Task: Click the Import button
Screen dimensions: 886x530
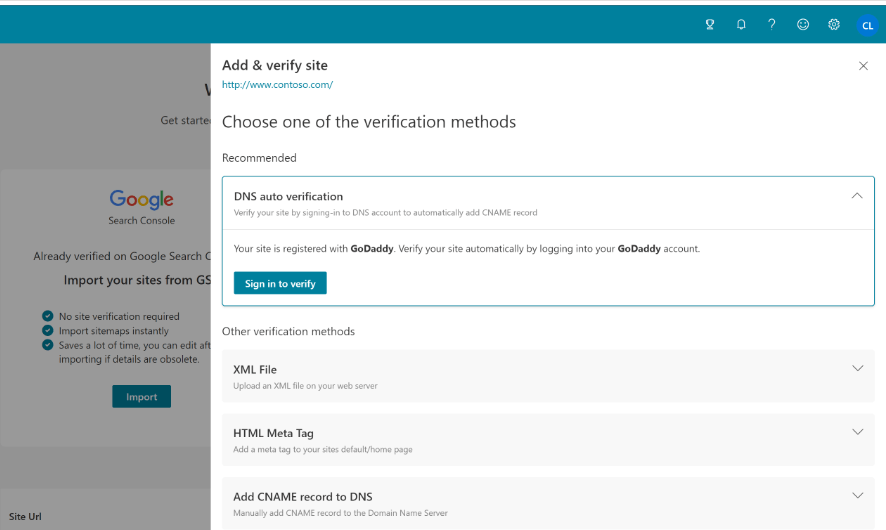Action: tap(141, 397)
